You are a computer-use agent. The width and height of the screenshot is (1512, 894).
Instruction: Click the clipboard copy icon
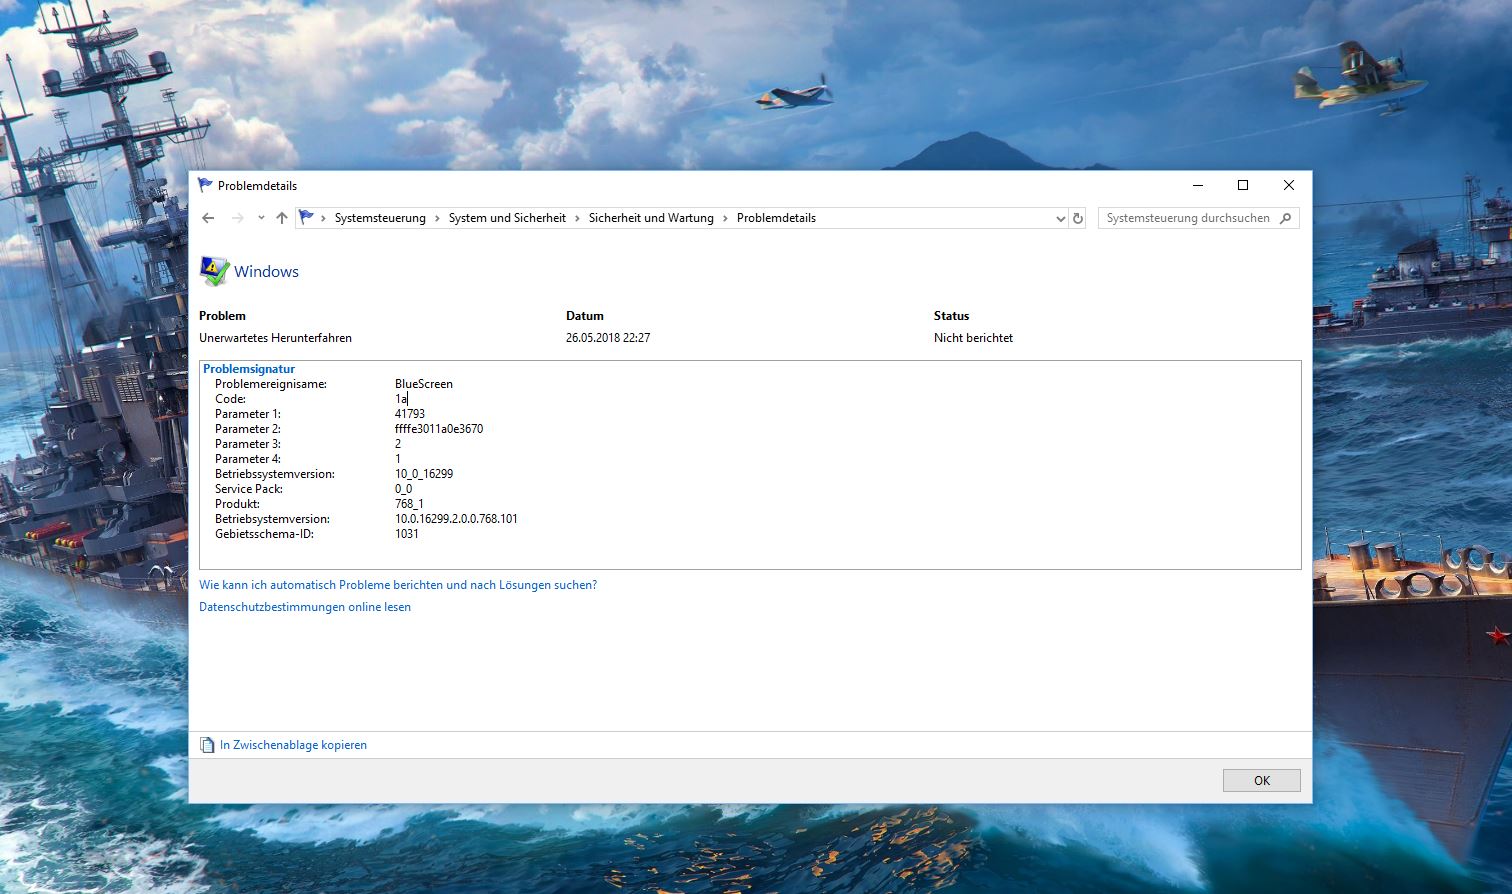(x=207, y=745)
